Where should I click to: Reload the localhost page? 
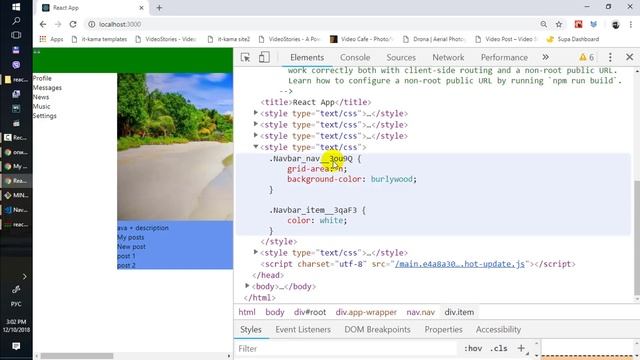coord(73,24)
